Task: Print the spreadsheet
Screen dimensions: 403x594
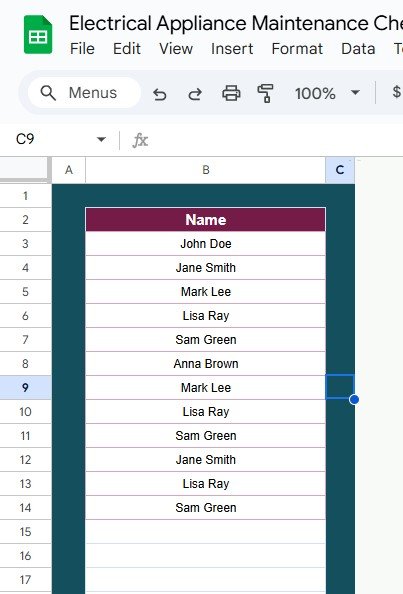Action: [x=231, y=93]
